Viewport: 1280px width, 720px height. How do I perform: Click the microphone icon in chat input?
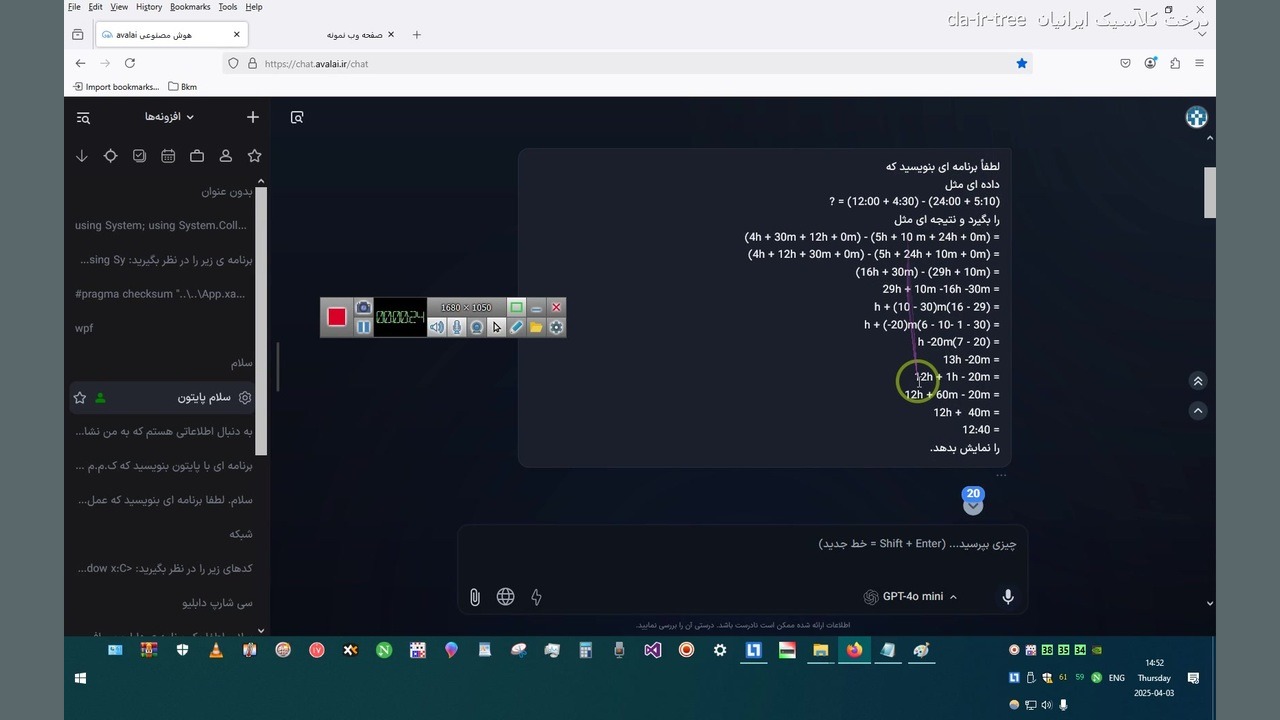pos(1008,597)
